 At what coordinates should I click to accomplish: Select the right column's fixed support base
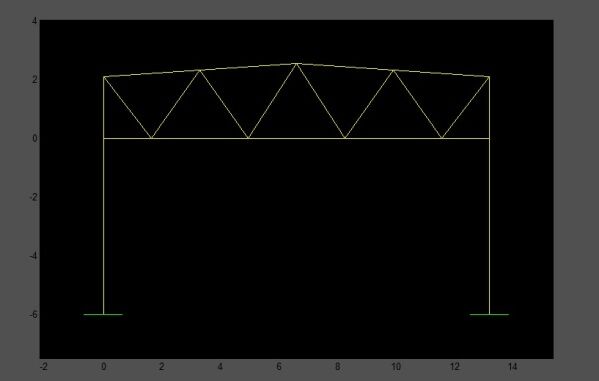489,315
